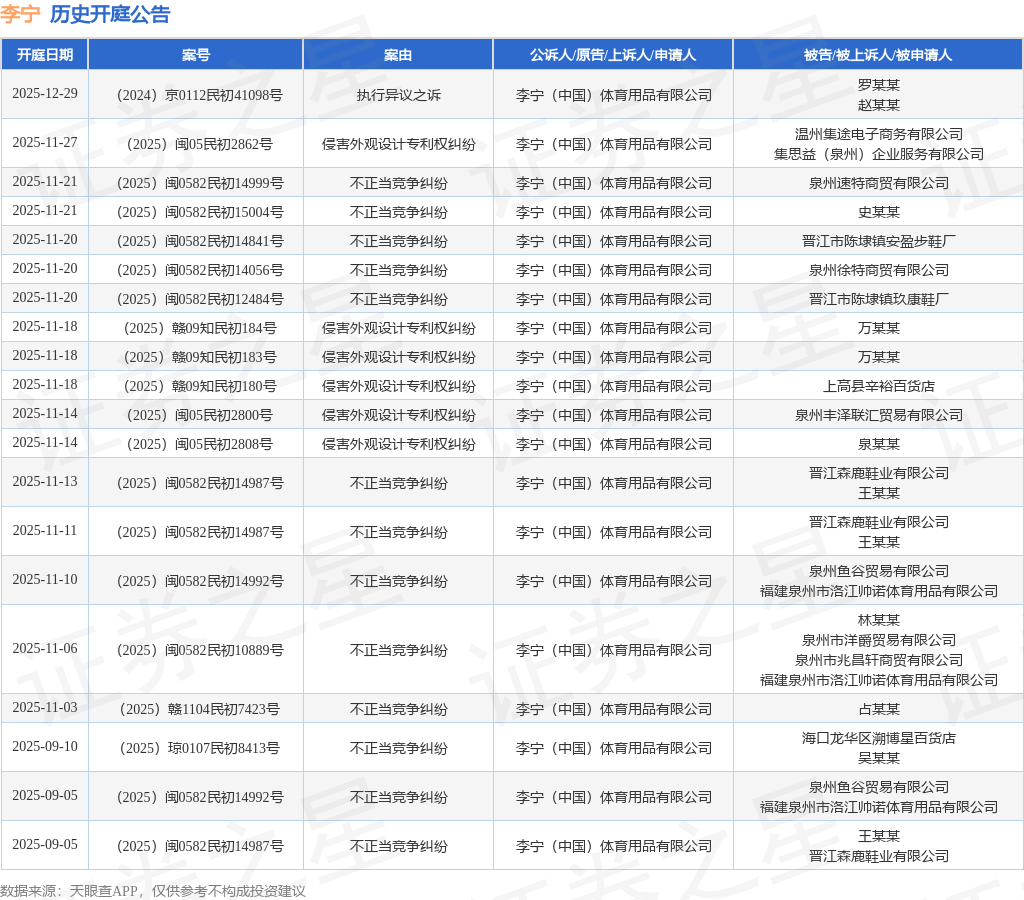This screenshot has height=900, width=1024.
Task: Select date cell 2025-12-29
Action: point(44,94)
